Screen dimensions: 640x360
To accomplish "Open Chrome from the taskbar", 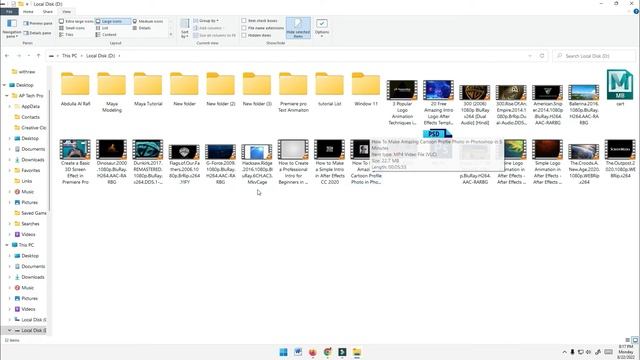I will click(x=327, y=352).
